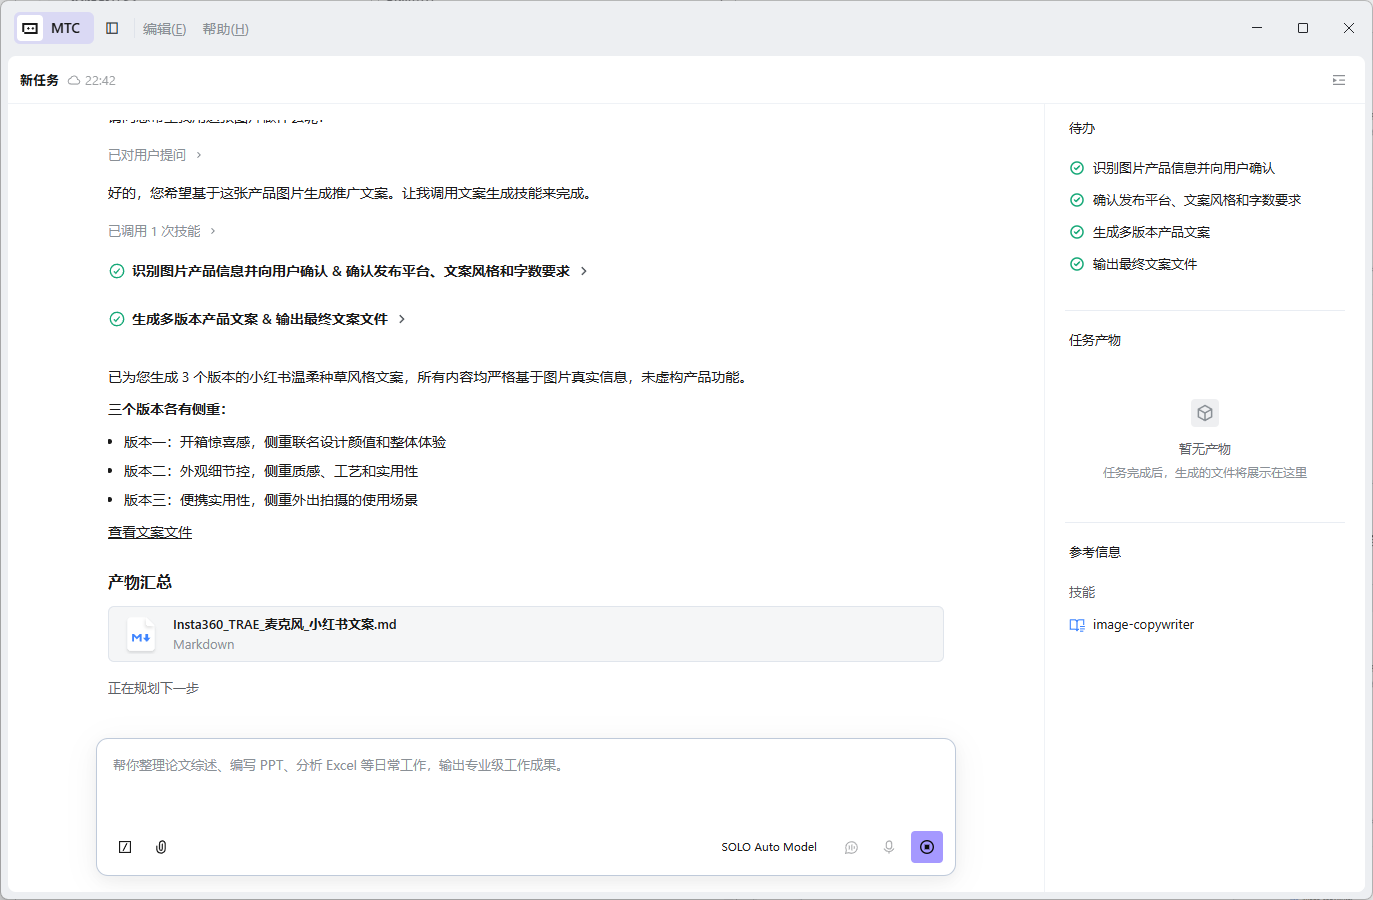Click the microphone voice input icon
This screenshot has width=1373, height=900.
pos(888,847)
